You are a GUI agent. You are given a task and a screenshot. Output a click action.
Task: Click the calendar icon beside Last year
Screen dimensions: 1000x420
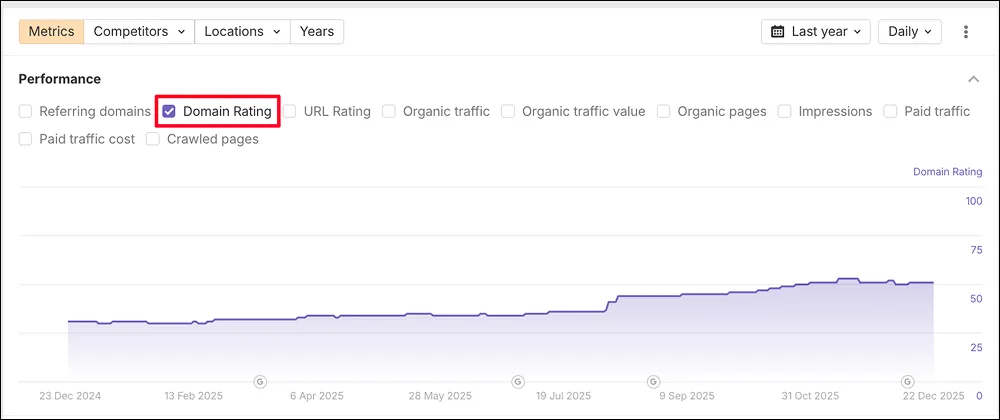tap(777, 31)
